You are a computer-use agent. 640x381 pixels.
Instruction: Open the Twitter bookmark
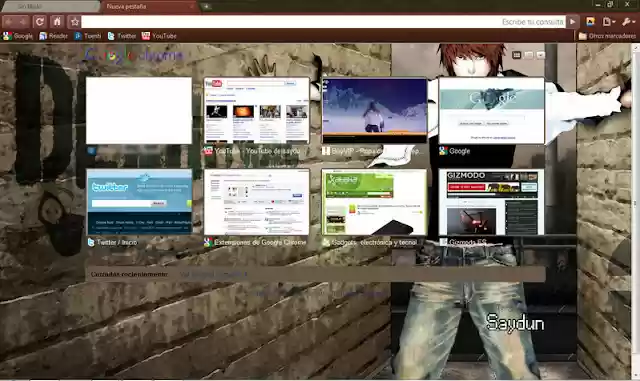click(x=122, y=36)
